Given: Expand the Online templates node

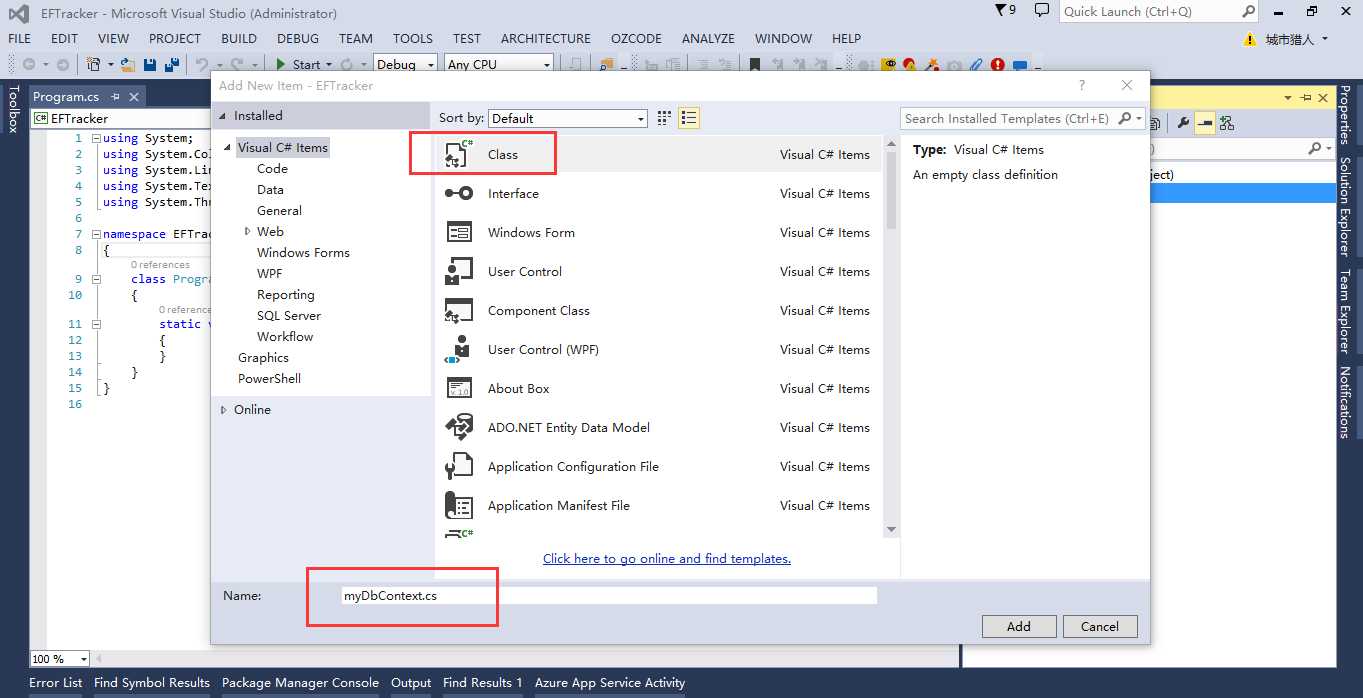Looking at the screenshot, I should 223,409.
